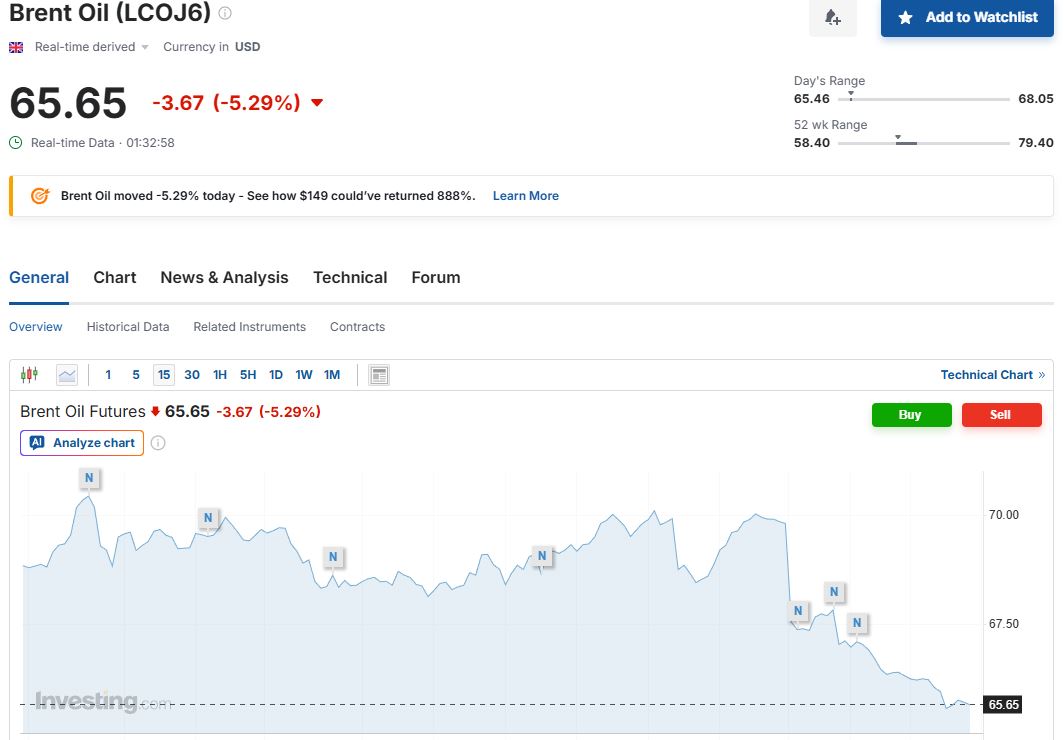Click info icon beside Brent Oil title
Screen dimensions: 1064x740
(225, 13)
